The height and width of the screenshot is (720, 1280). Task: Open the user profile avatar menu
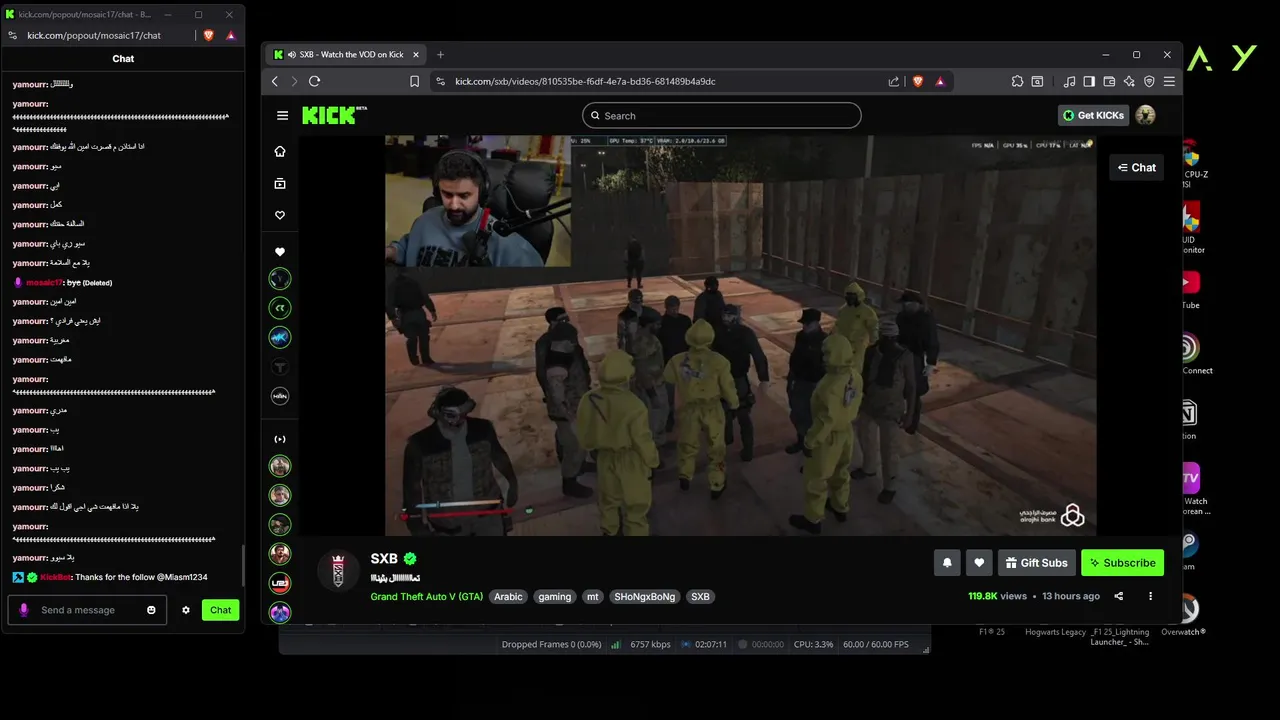pos(1146,115)
